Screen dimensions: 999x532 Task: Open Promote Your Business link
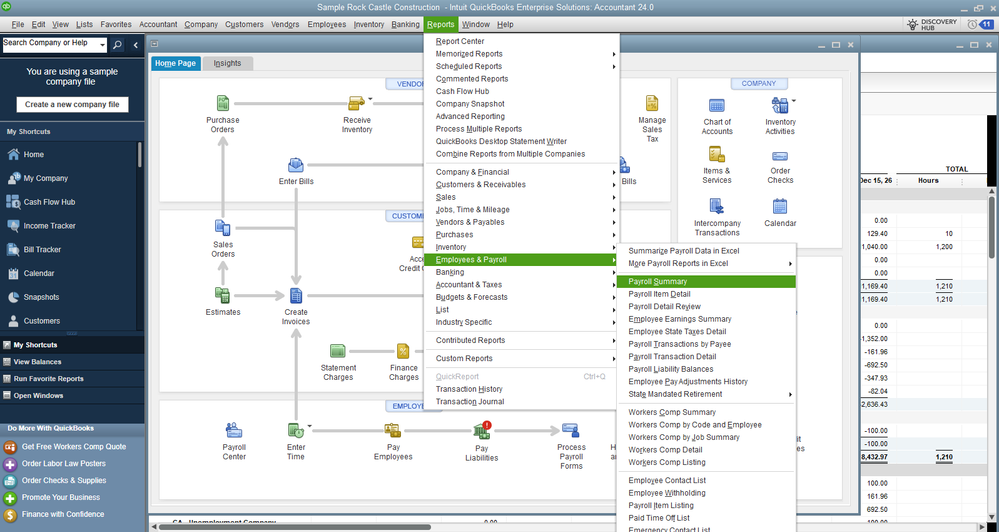(61, 498)
